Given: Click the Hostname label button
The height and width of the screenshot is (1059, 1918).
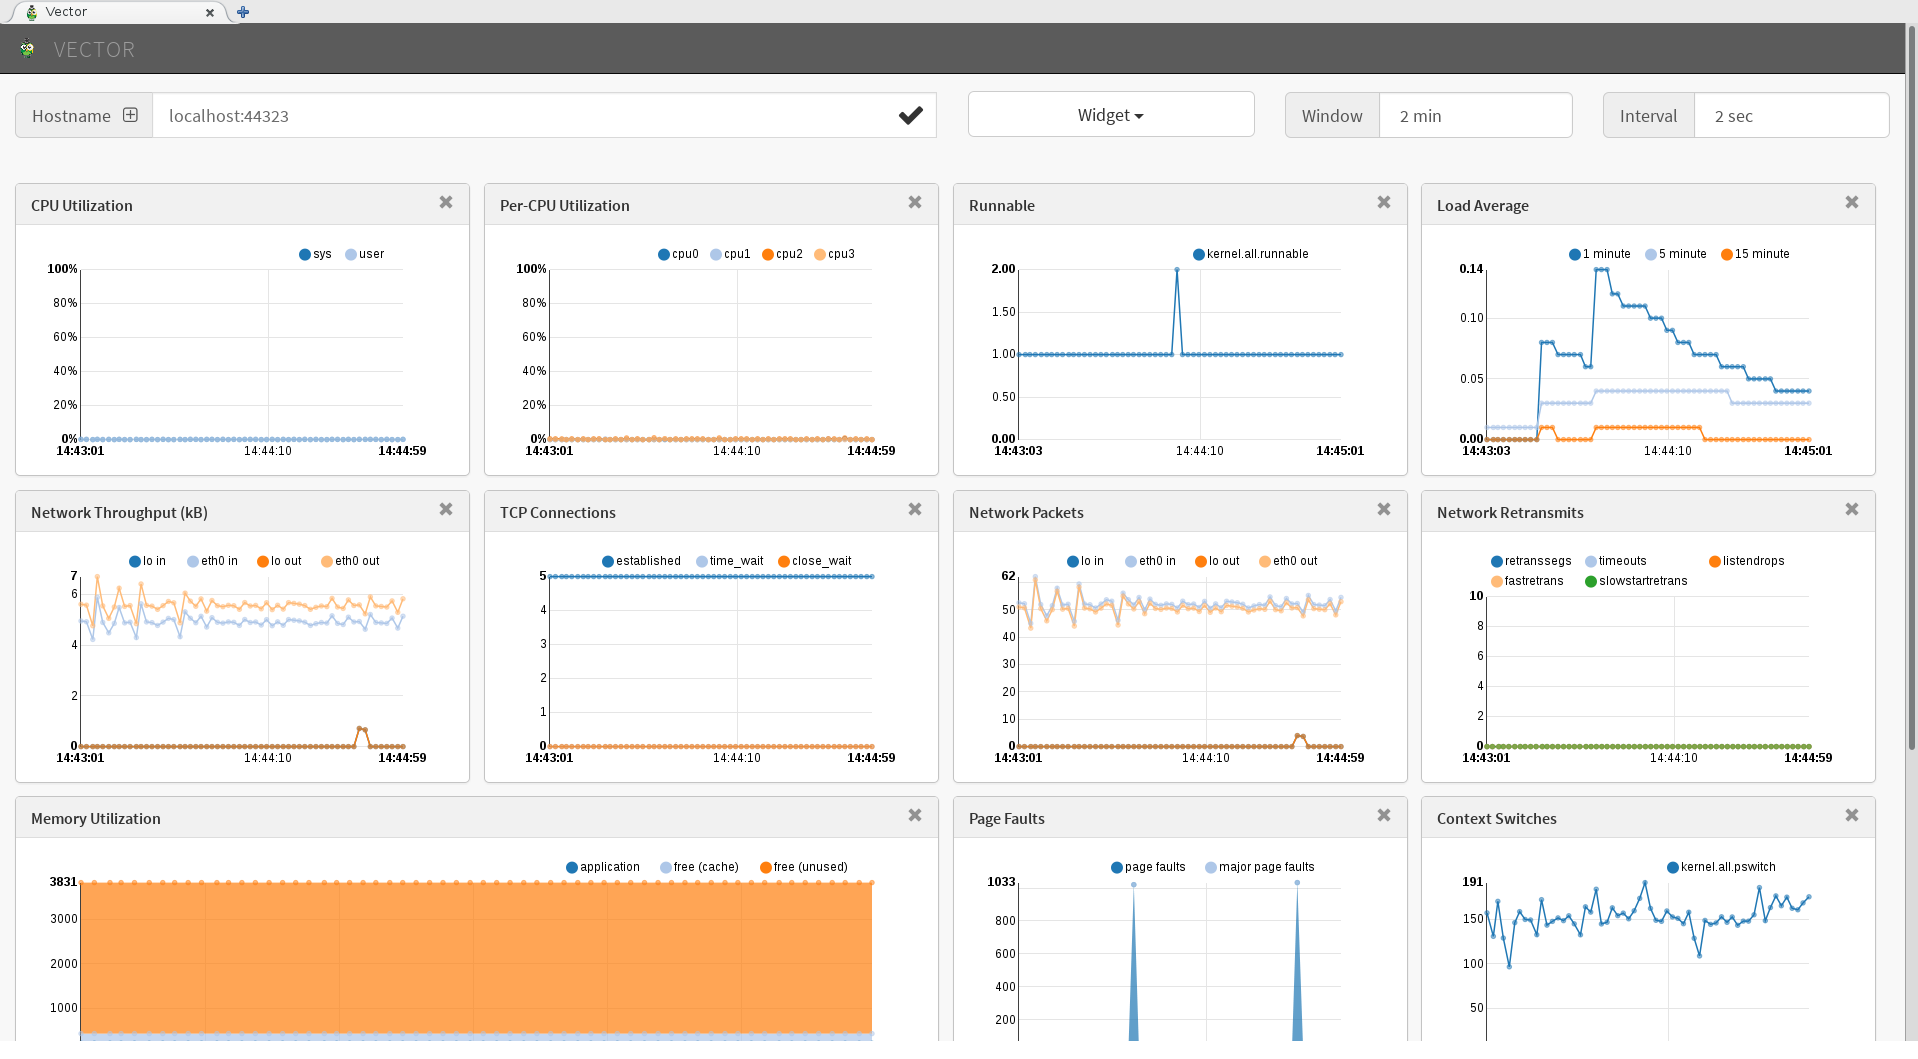Looking at the screenshot, I should tap(72, 116).
